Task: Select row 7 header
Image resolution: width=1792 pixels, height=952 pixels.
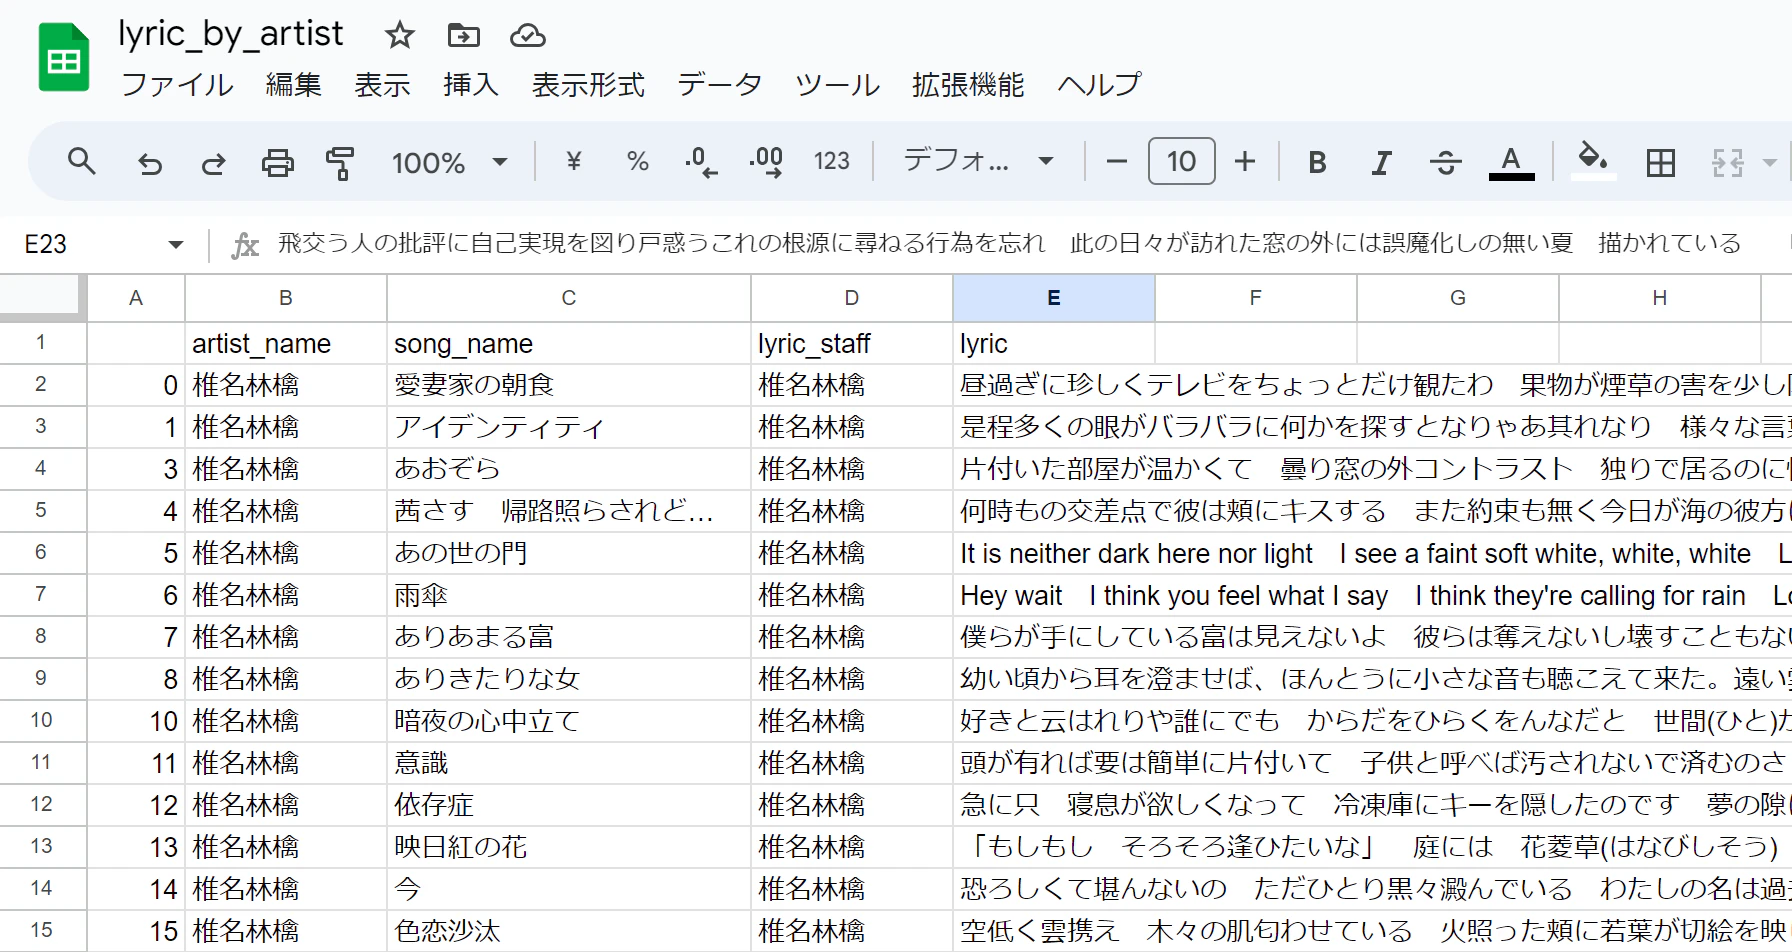Action: click(x=42, y=595)
